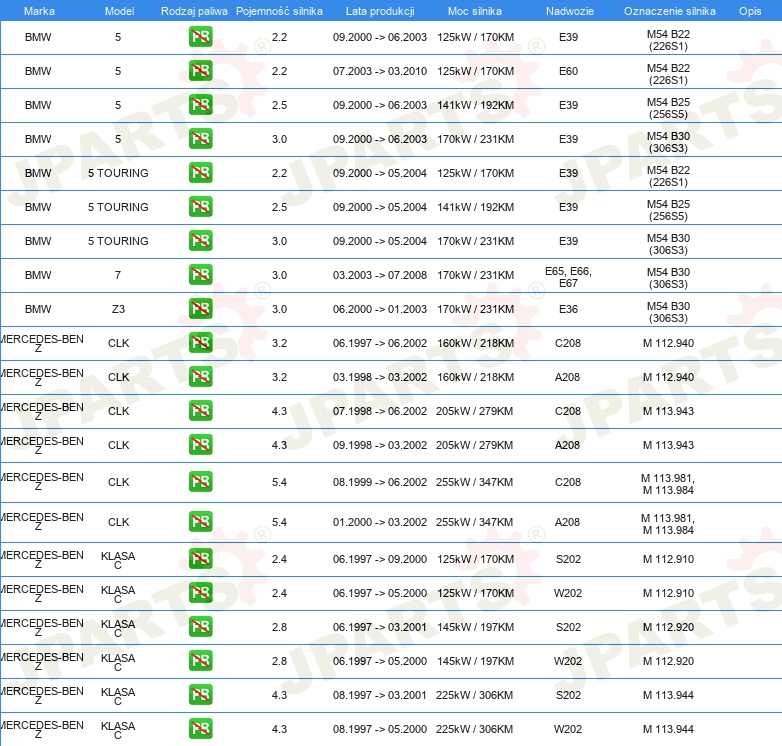Click the fuel icon in the KLASA C 4.3 S202 row

[x=200, y=695]
